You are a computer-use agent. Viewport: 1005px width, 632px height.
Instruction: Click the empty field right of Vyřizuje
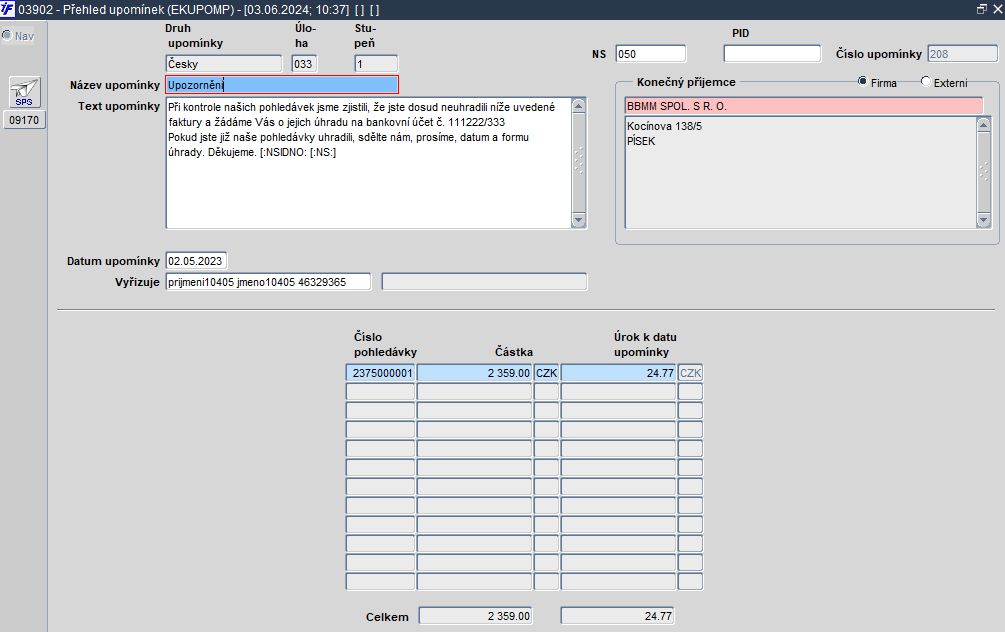tap(484, 281)
